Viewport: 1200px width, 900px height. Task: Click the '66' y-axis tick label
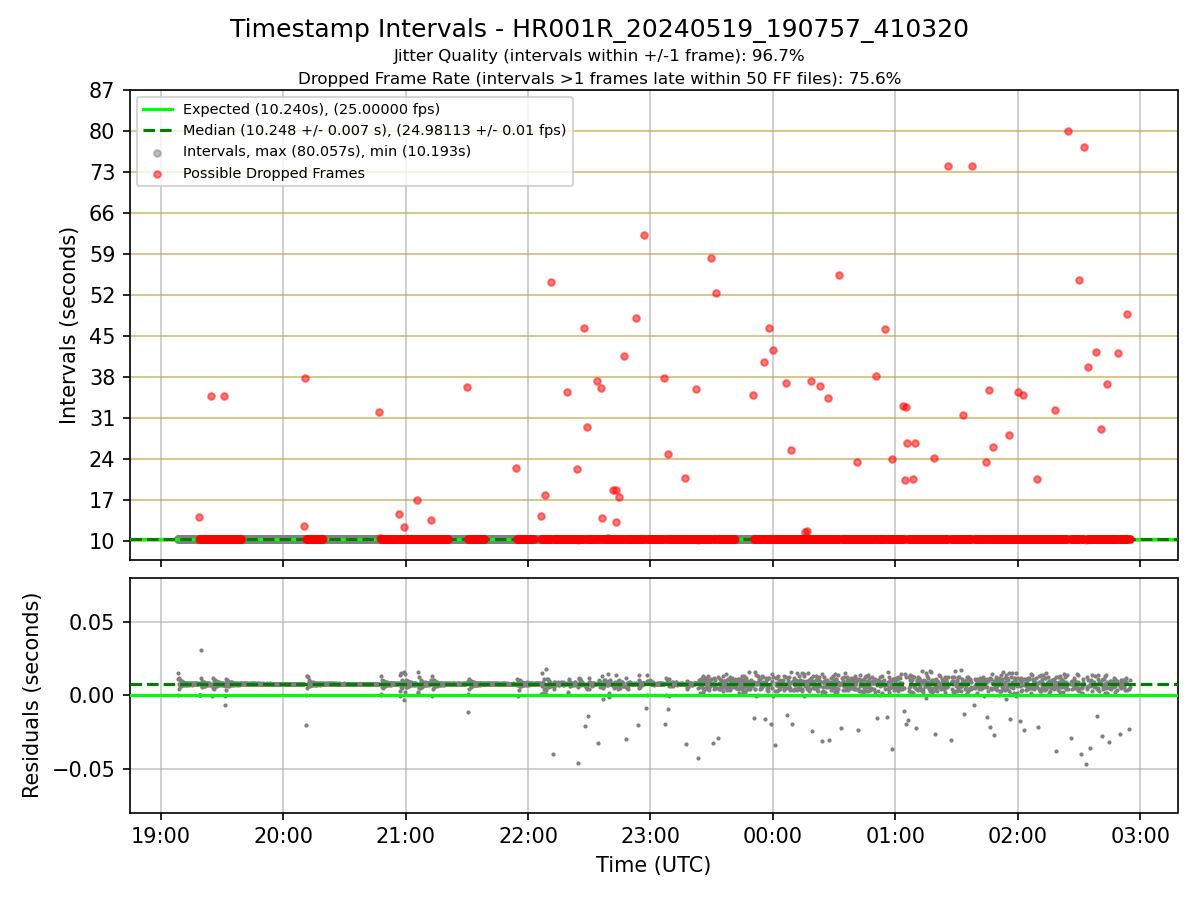pyautogui.click(x=103, y=213)
